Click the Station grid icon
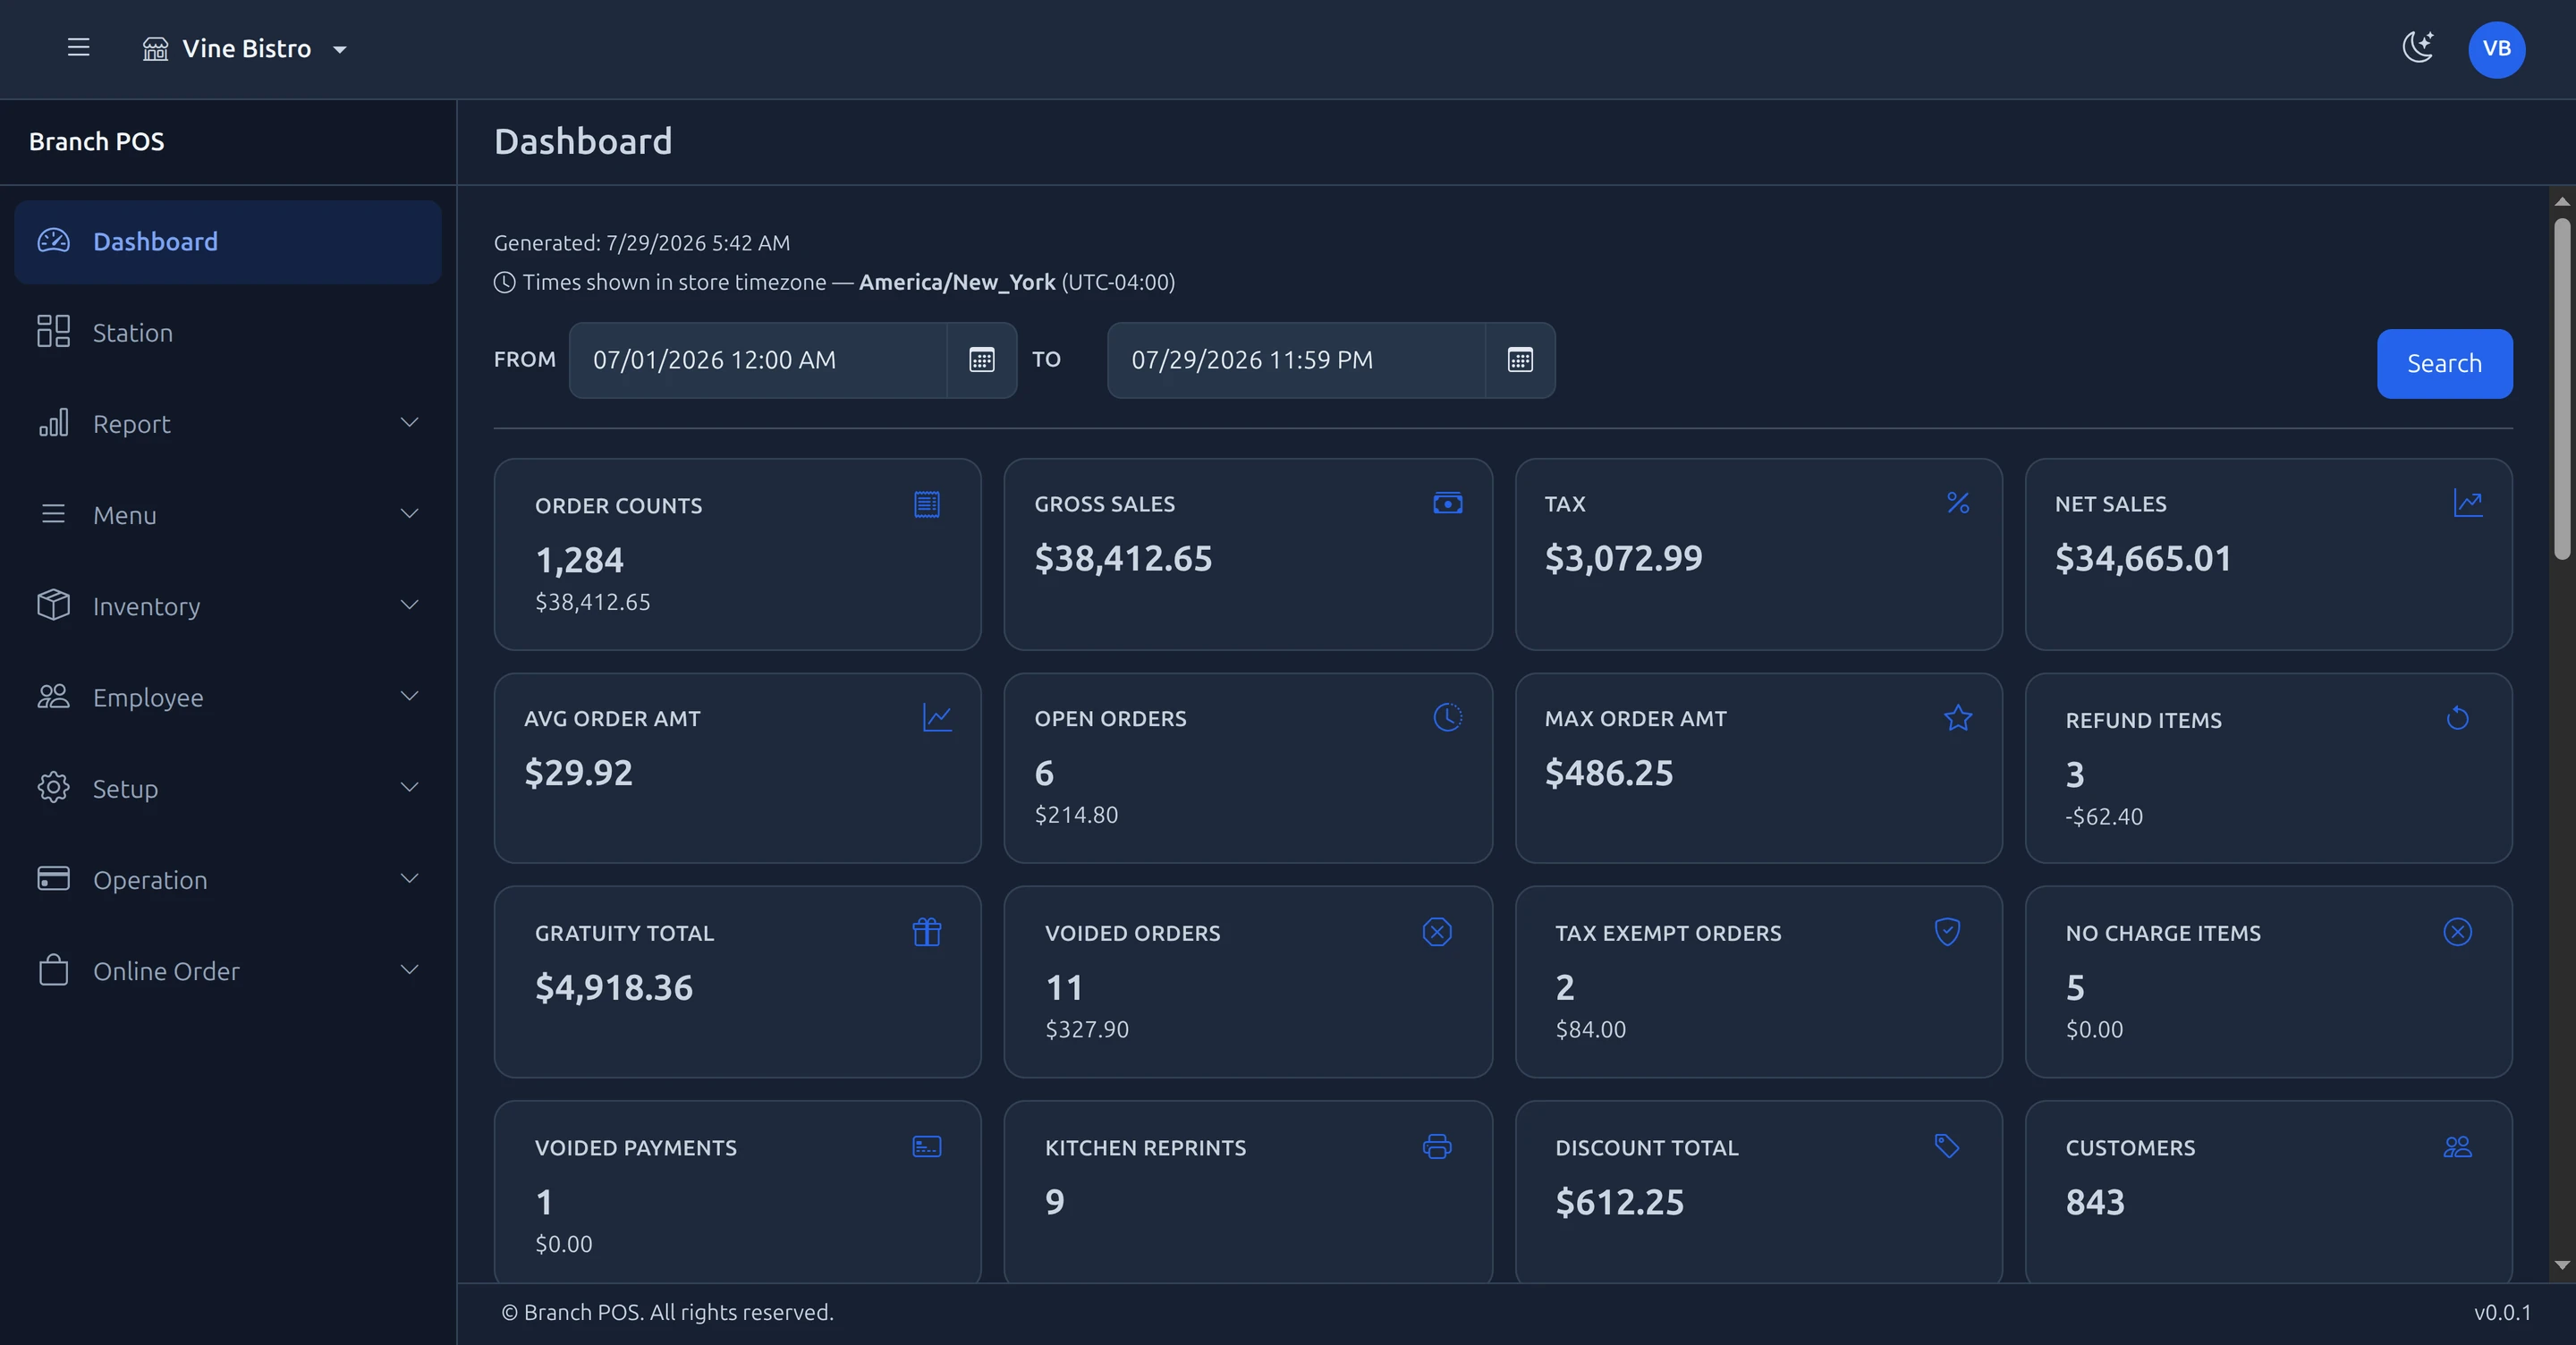Viewport: 2576px width, 1345px height. tap(53, 332)
